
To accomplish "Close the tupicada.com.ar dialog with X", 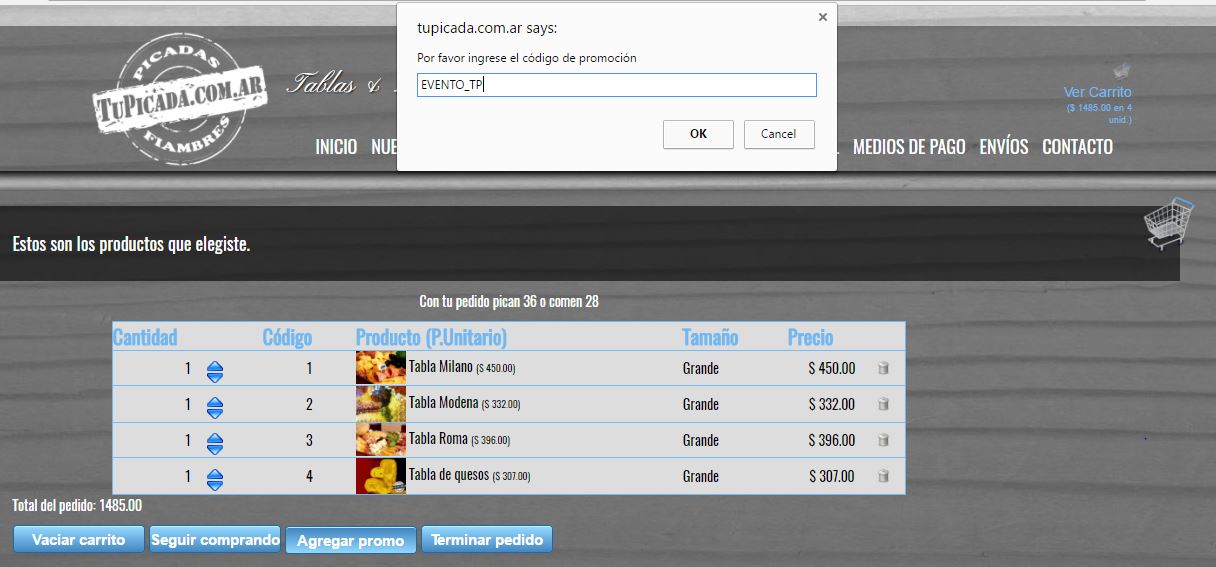I will (823, 17).
